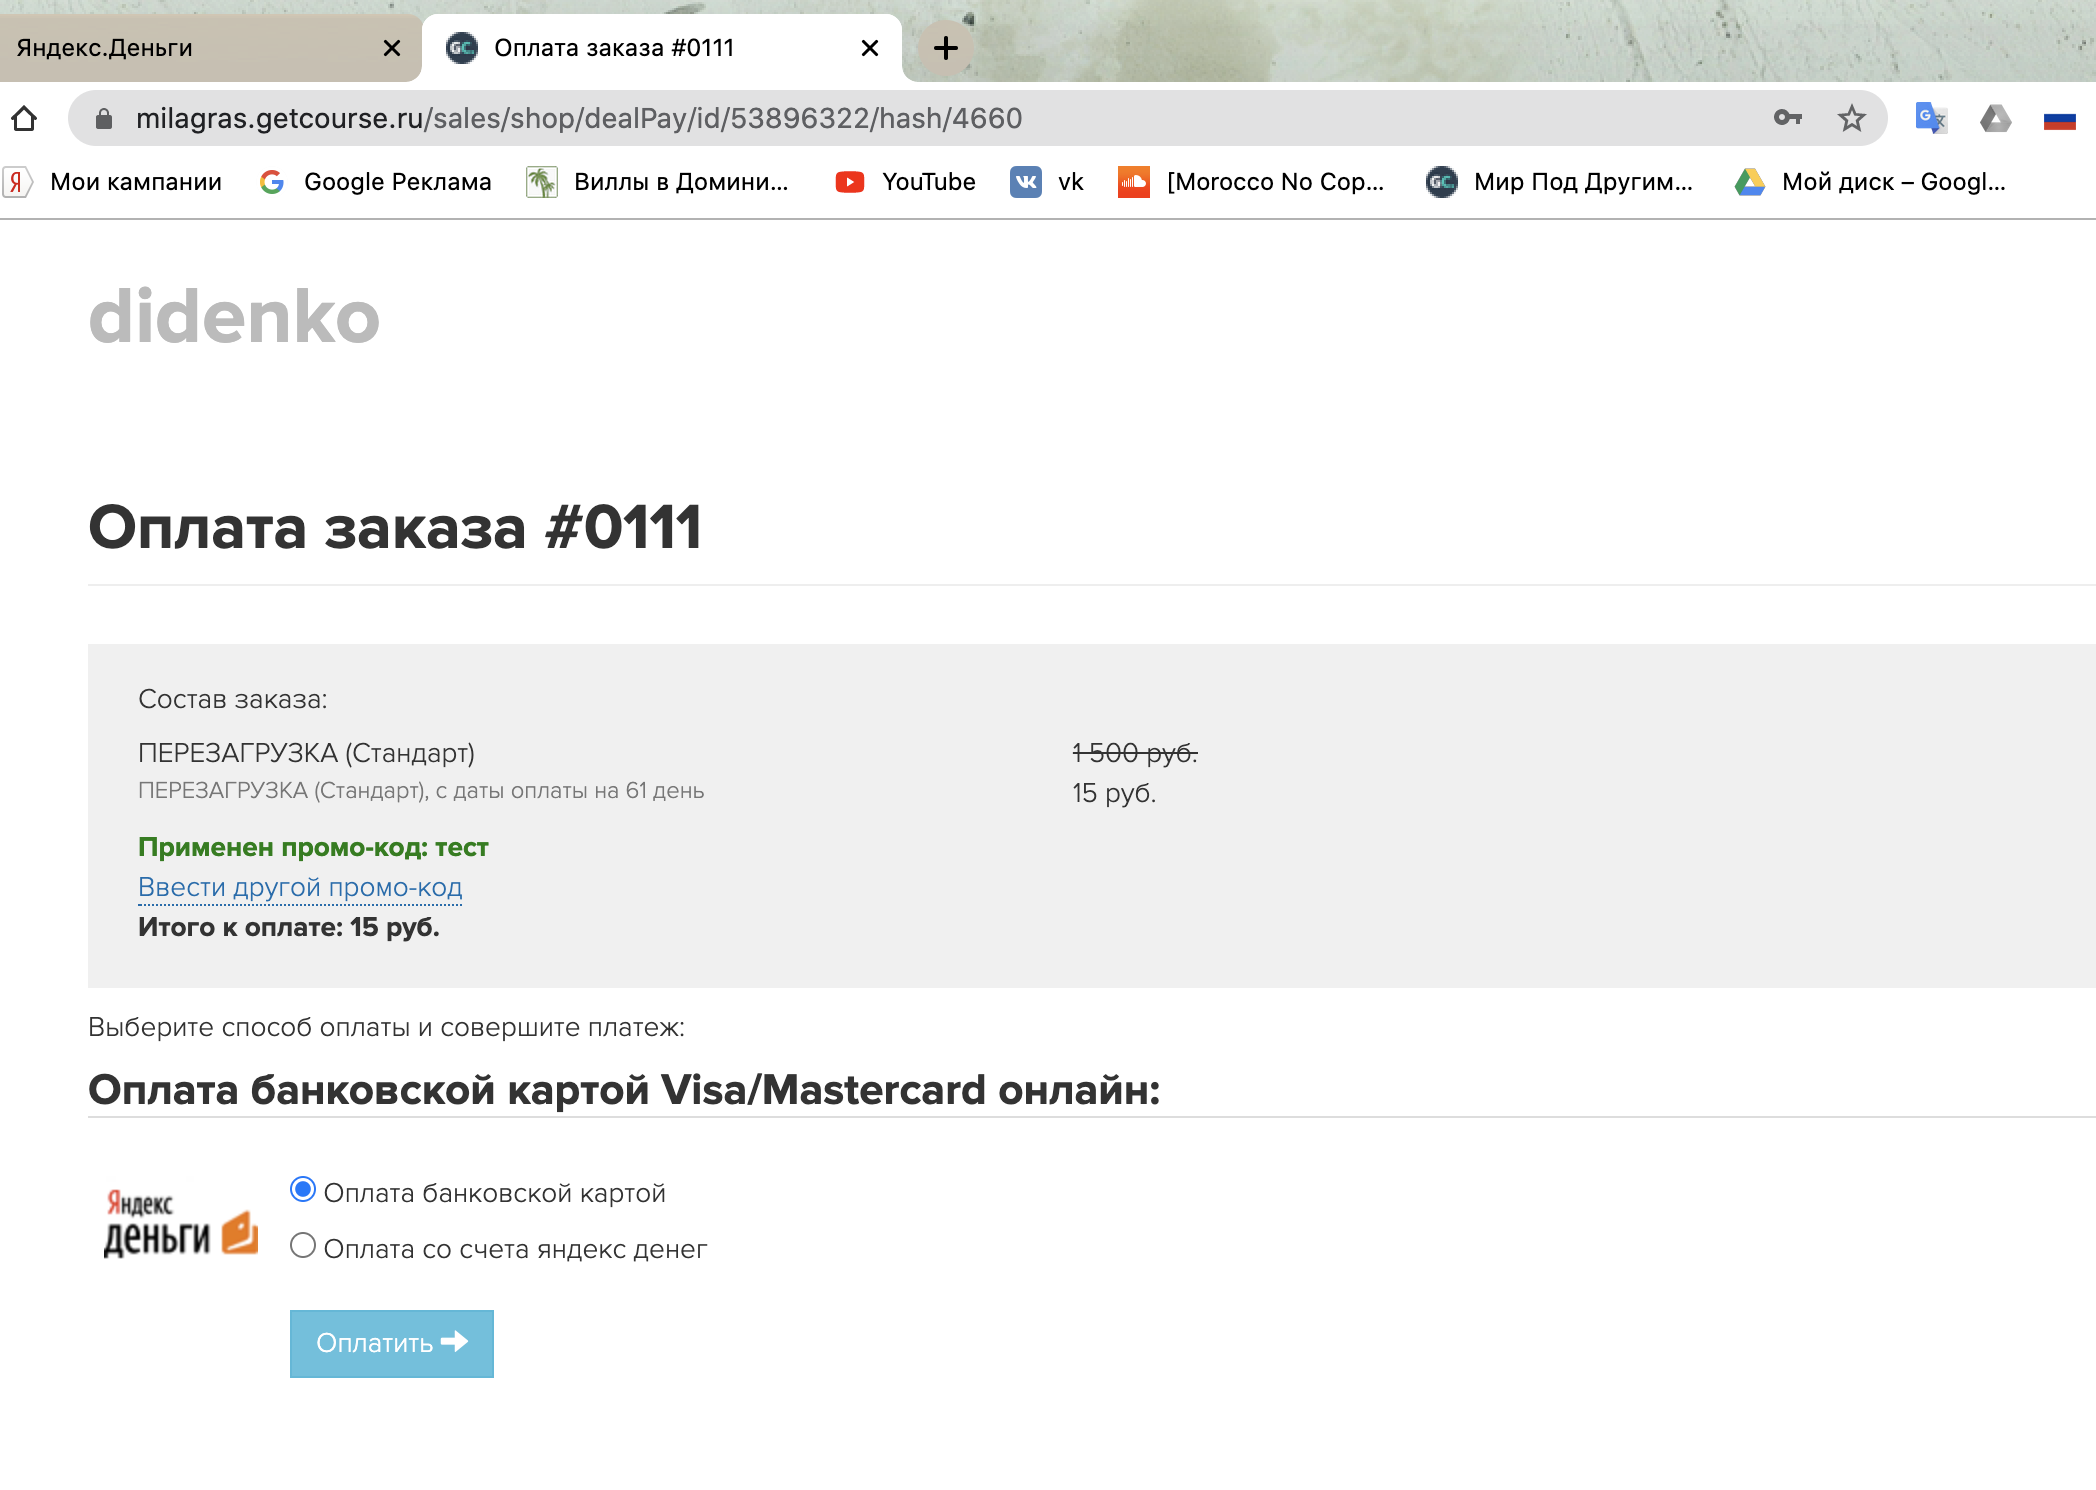Image resolution: width=2096 pixels, height=1490 pixels.
Task: Select the 'Оплата заказа #0111' tab
Action: click(x=640, y=48)
